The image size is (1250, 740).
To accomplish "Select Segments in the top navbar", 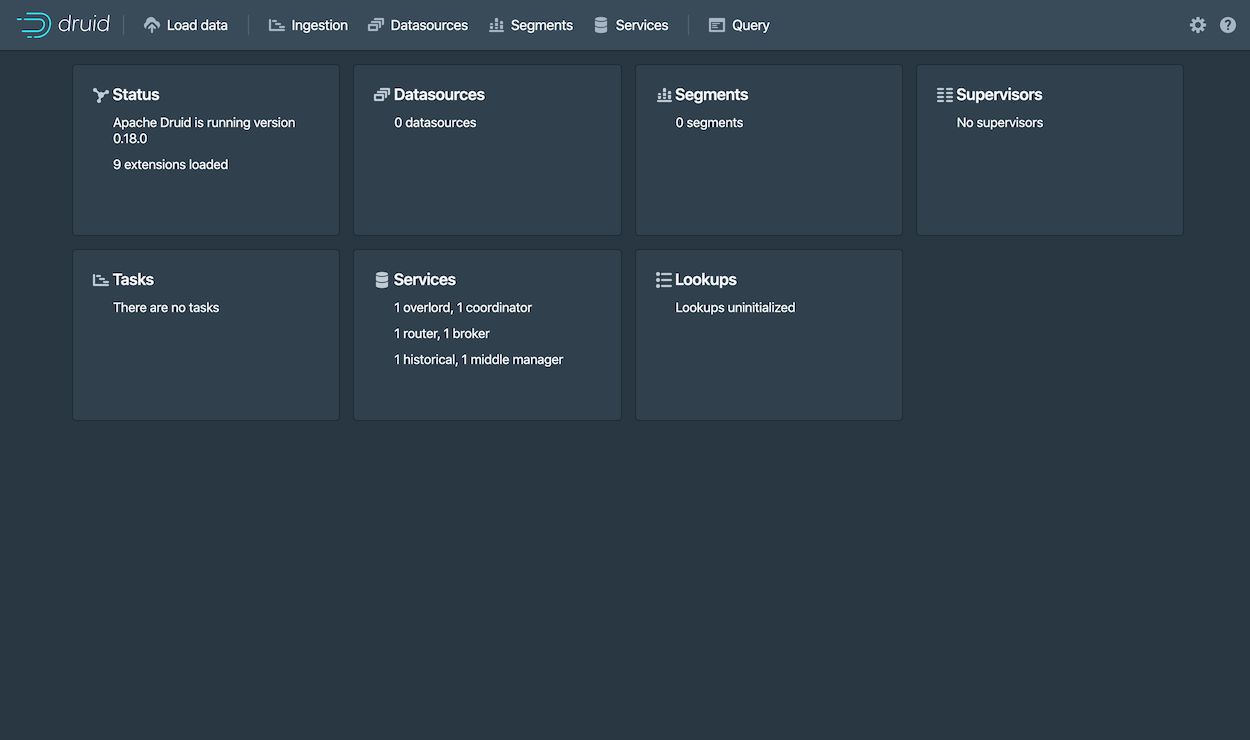I will click(x=531, y=25).
